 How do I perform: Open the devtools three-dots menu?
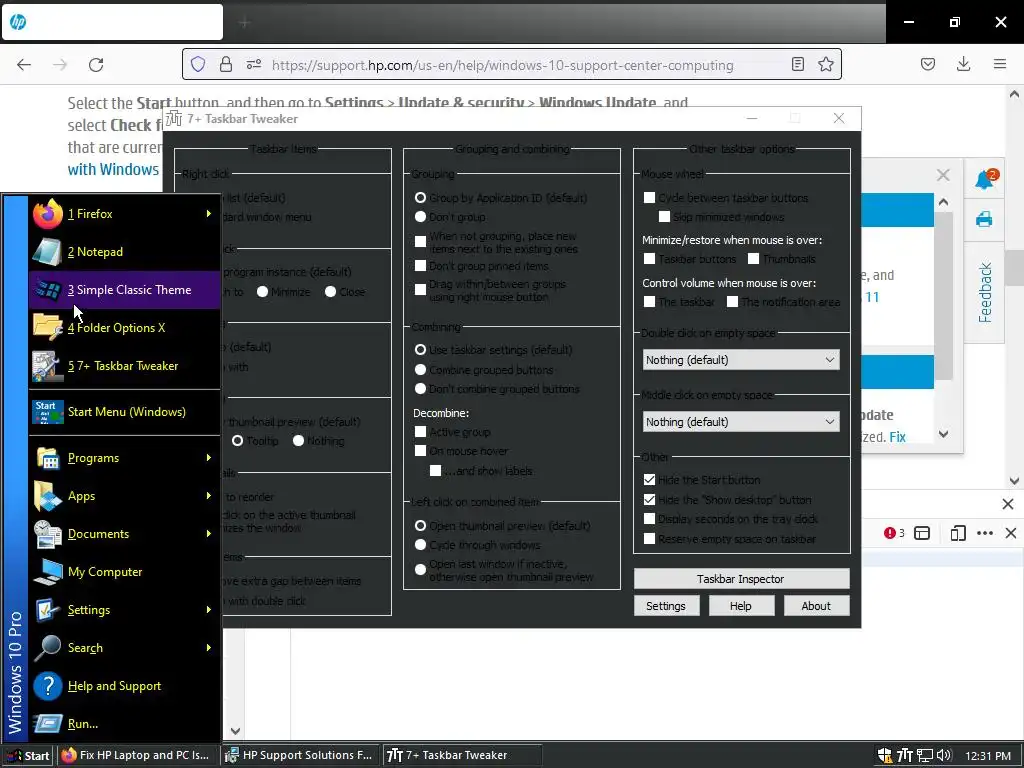pyautogui.click(x=985, y=533)
